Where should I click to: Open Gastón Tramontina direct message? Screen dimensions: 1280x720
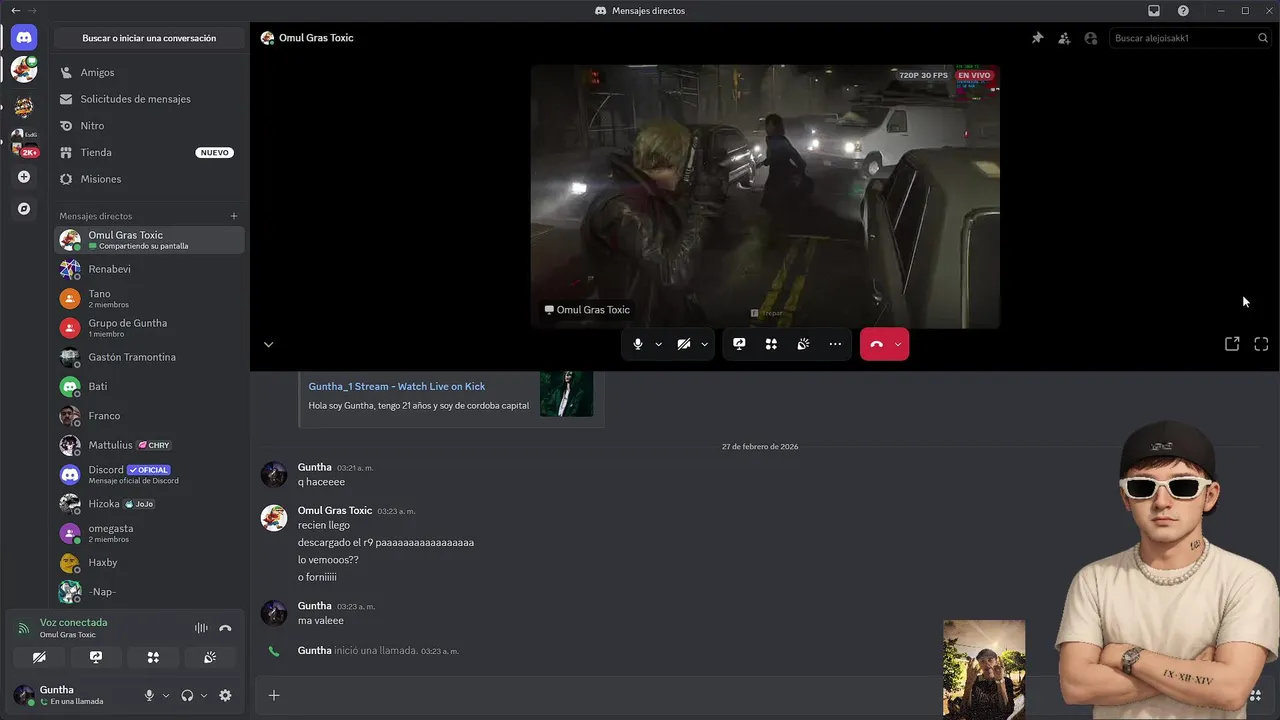[x=149, y=357]
